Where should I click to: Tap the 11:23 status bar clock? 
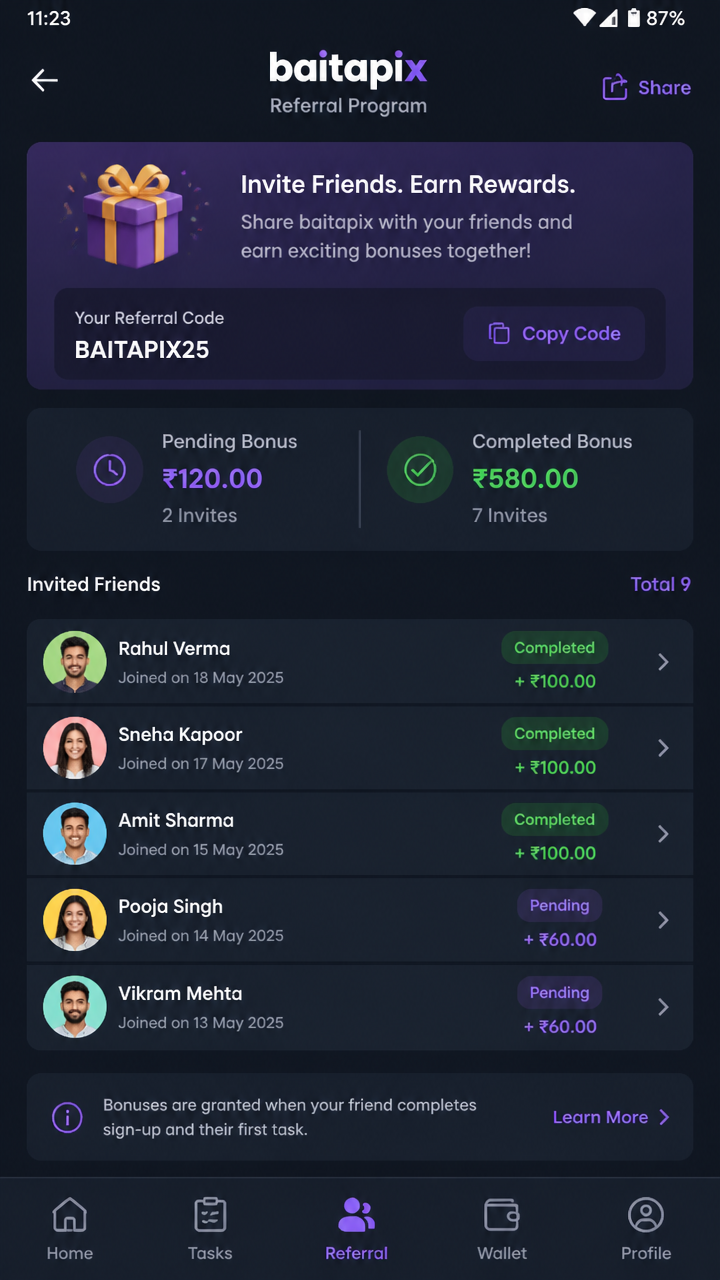pos(50,18)
